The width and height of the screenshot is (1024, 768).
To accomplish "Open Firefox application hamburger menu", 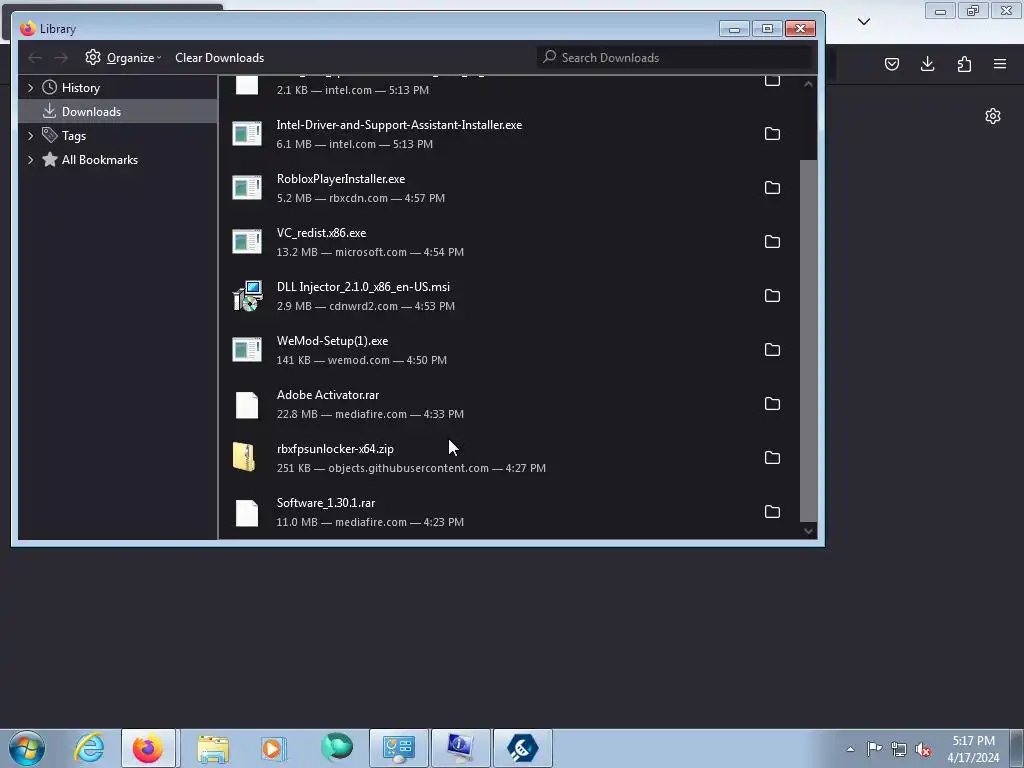I will (1000, 64).
